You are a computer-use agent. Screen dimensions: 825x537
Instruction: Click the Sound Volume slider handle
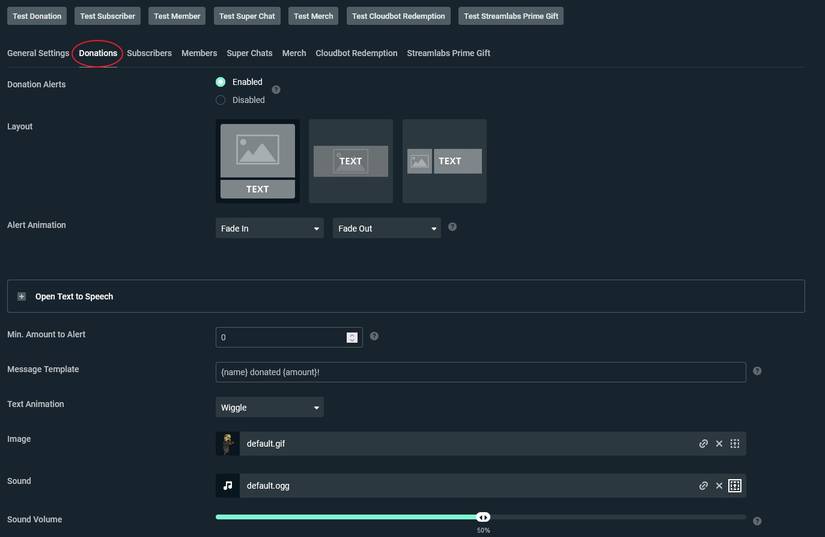pos(483,517)
